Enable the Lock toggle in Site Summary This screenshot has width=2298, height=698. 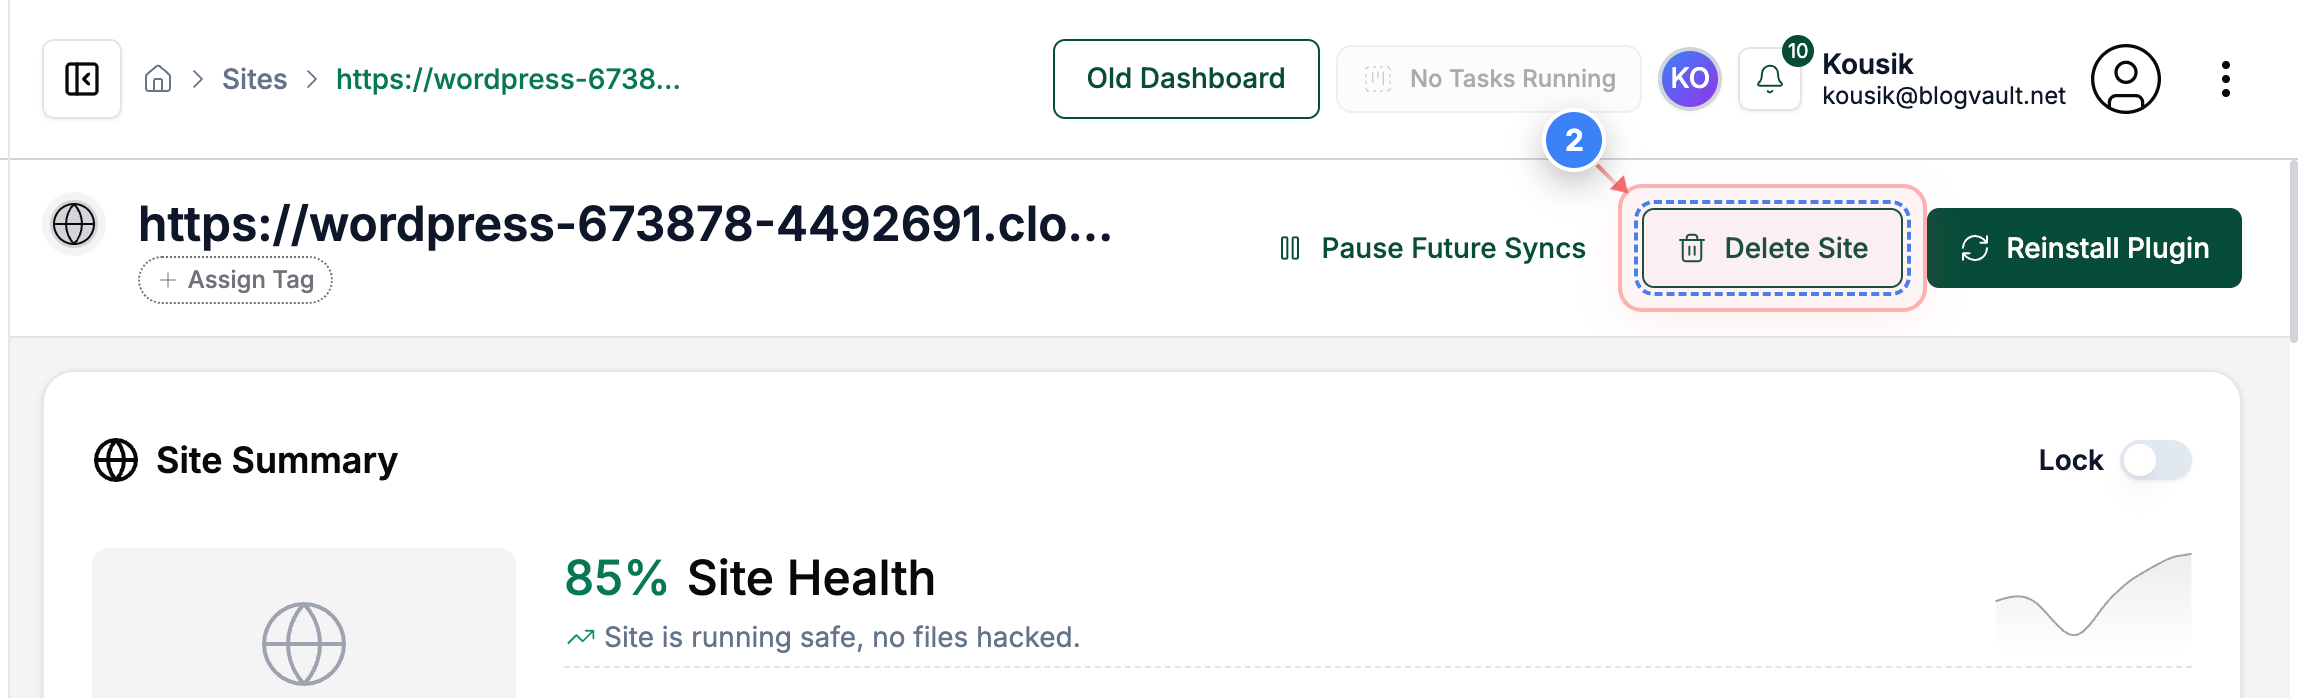2156,460
